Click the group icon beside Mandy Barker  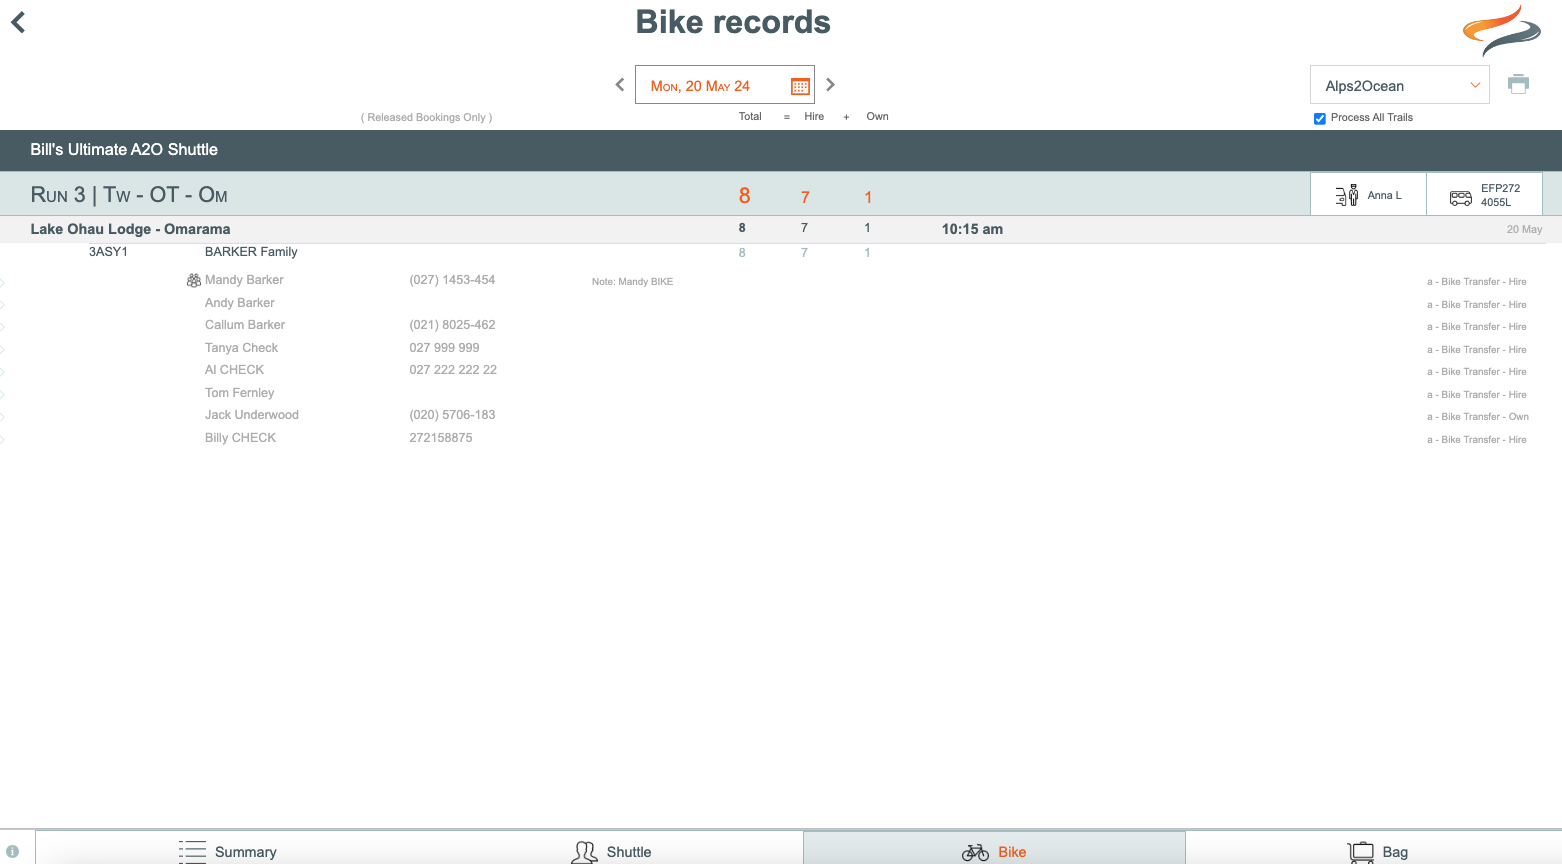194,280
